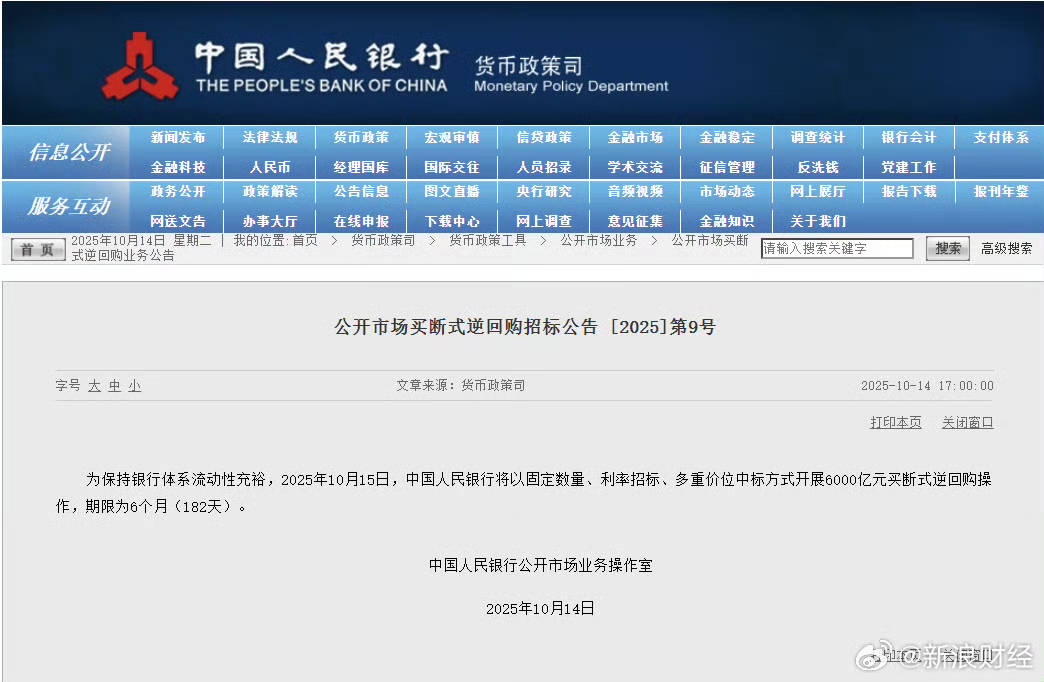Visit 下载中心 page
This screenshot has width=1044, height=682.
tap(452, 221)
